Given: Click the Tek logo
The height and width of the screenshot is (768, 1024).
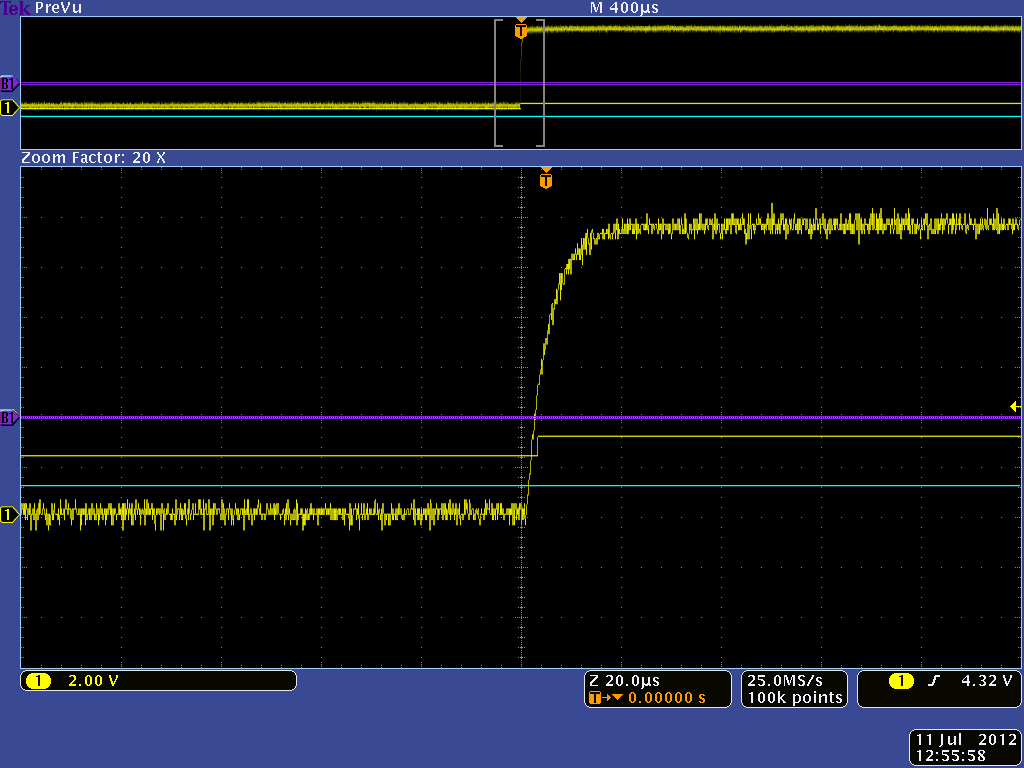Looking at the screenshot, I should 16,8.
